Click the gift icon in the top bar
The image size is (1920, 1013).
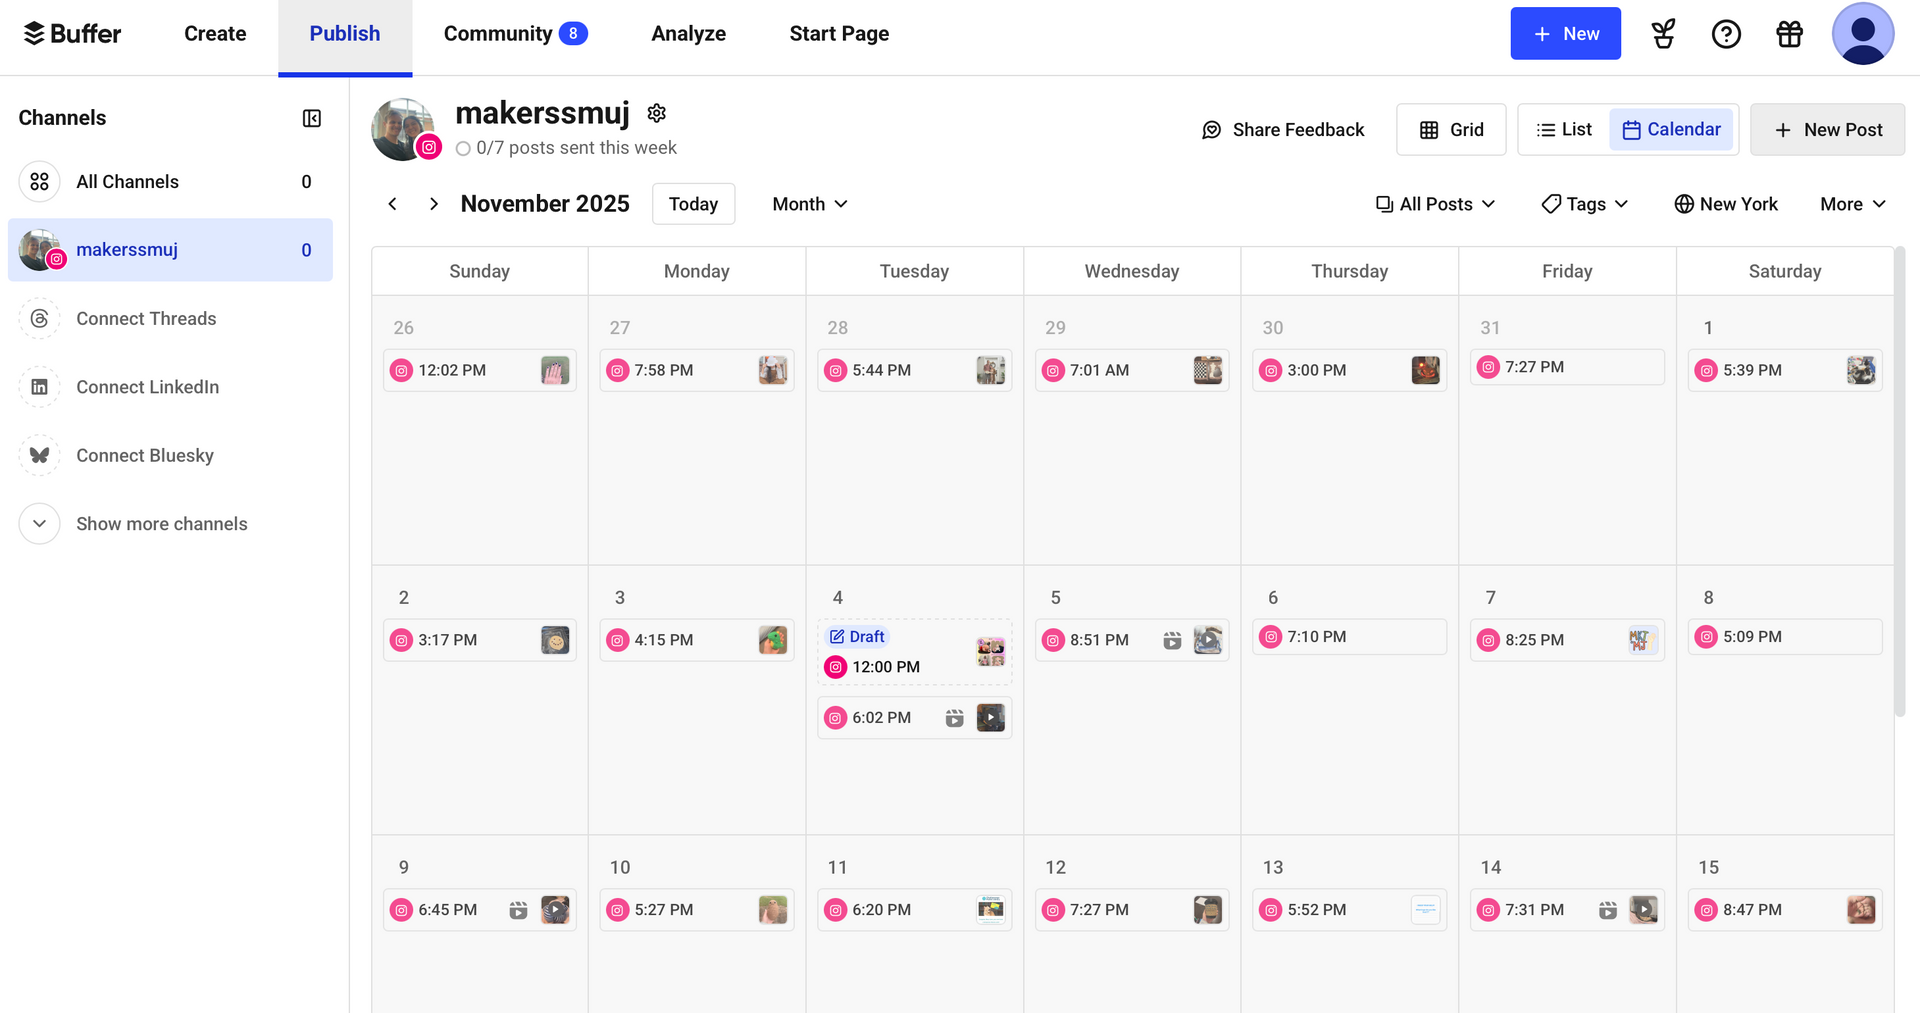pos(1789,33)
